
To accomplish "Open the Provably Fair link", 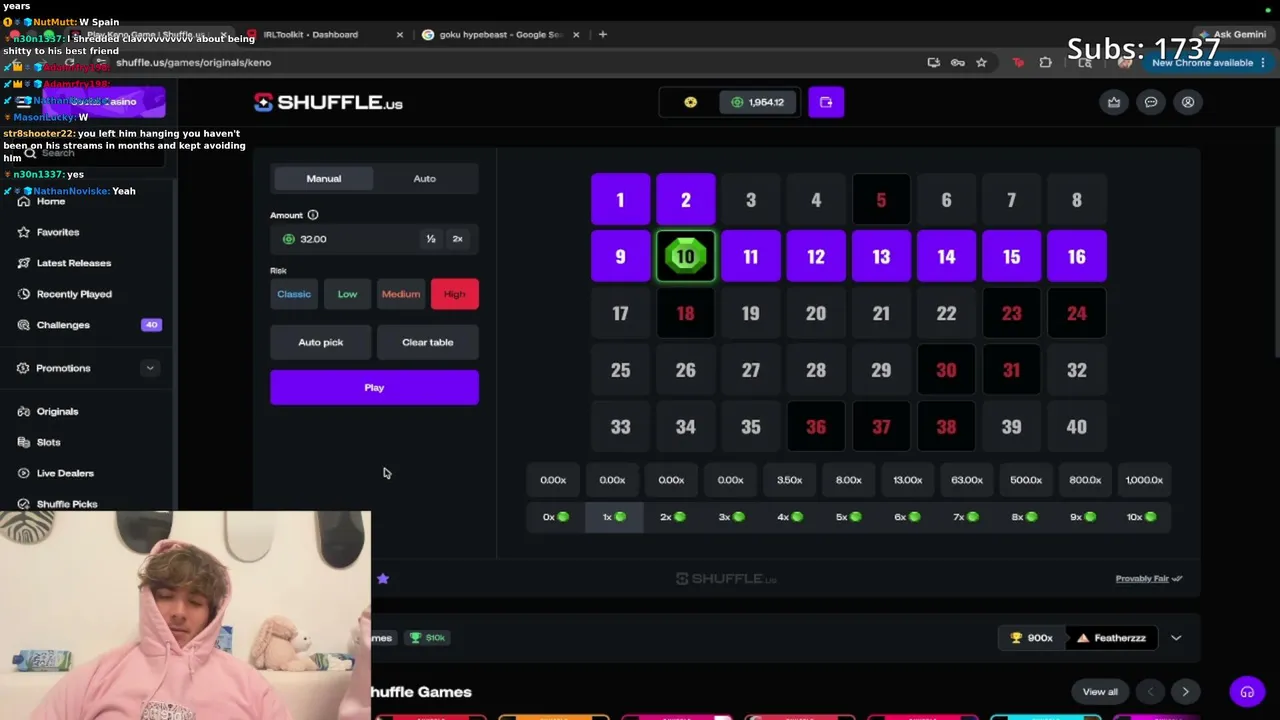I will tap(1149, 579).
